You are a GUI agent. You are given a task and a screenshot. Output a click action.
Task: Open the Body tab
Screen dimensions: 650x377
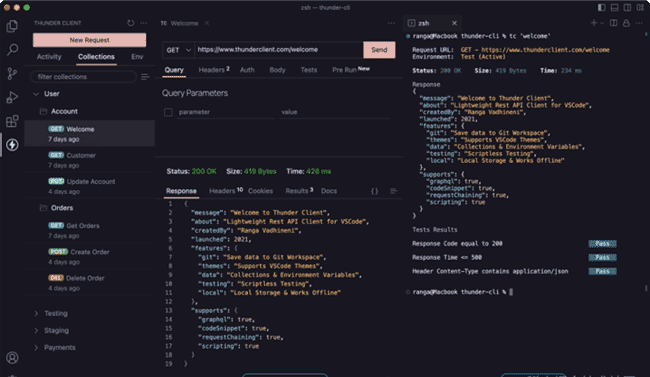point(277,70)
